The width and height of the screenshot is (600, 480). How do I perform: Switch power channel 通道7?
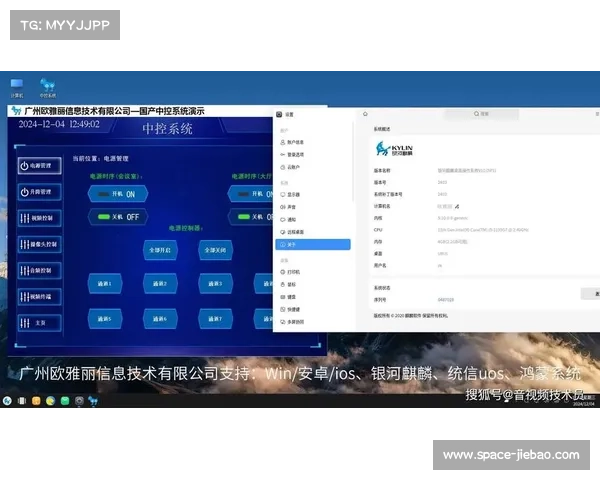point(215,319)
